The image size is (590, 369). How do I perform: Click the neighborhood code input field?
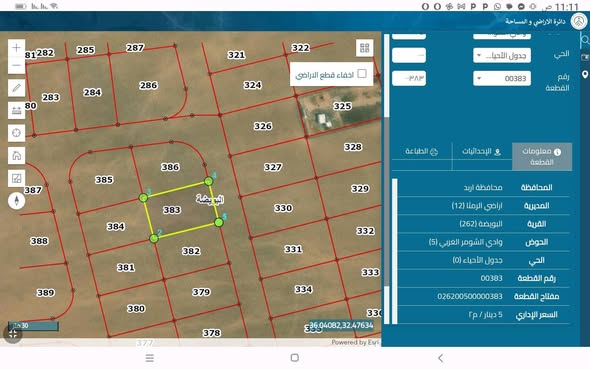pyautogui.click(x=409, y=56)
